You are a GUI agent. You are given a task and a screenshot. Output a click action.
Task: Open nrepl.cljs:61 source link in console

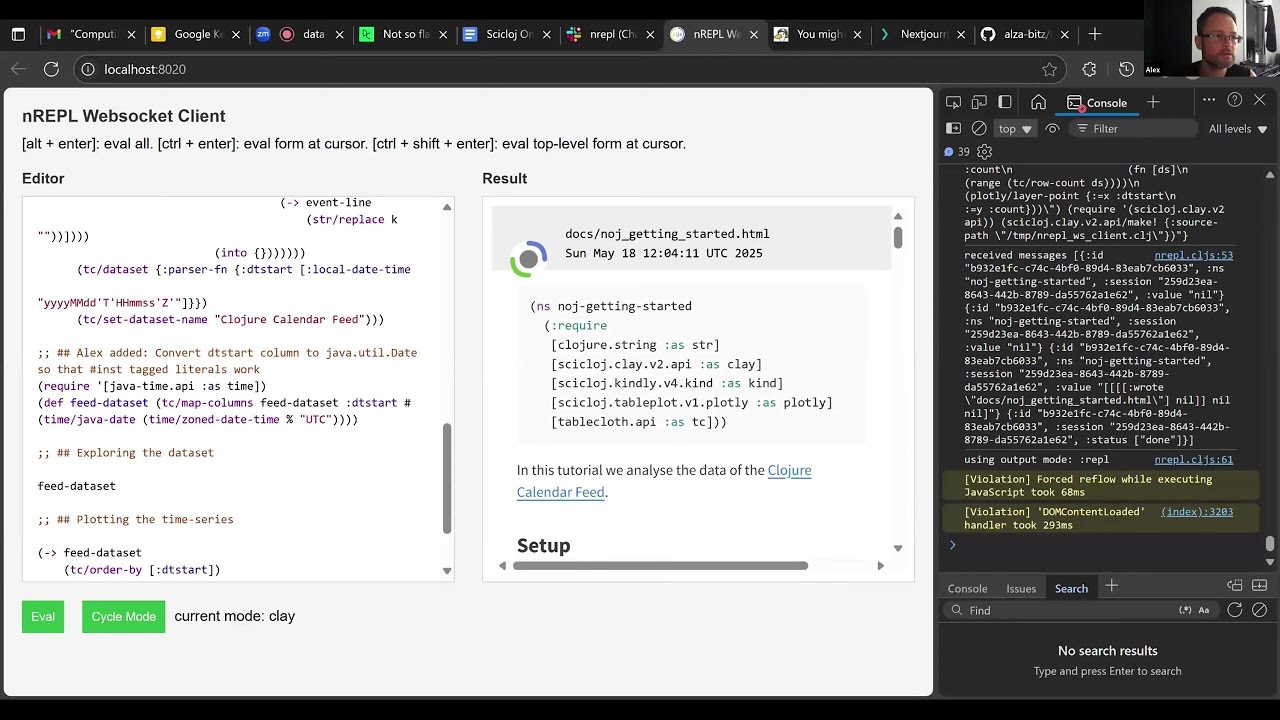click(1193, 460)
